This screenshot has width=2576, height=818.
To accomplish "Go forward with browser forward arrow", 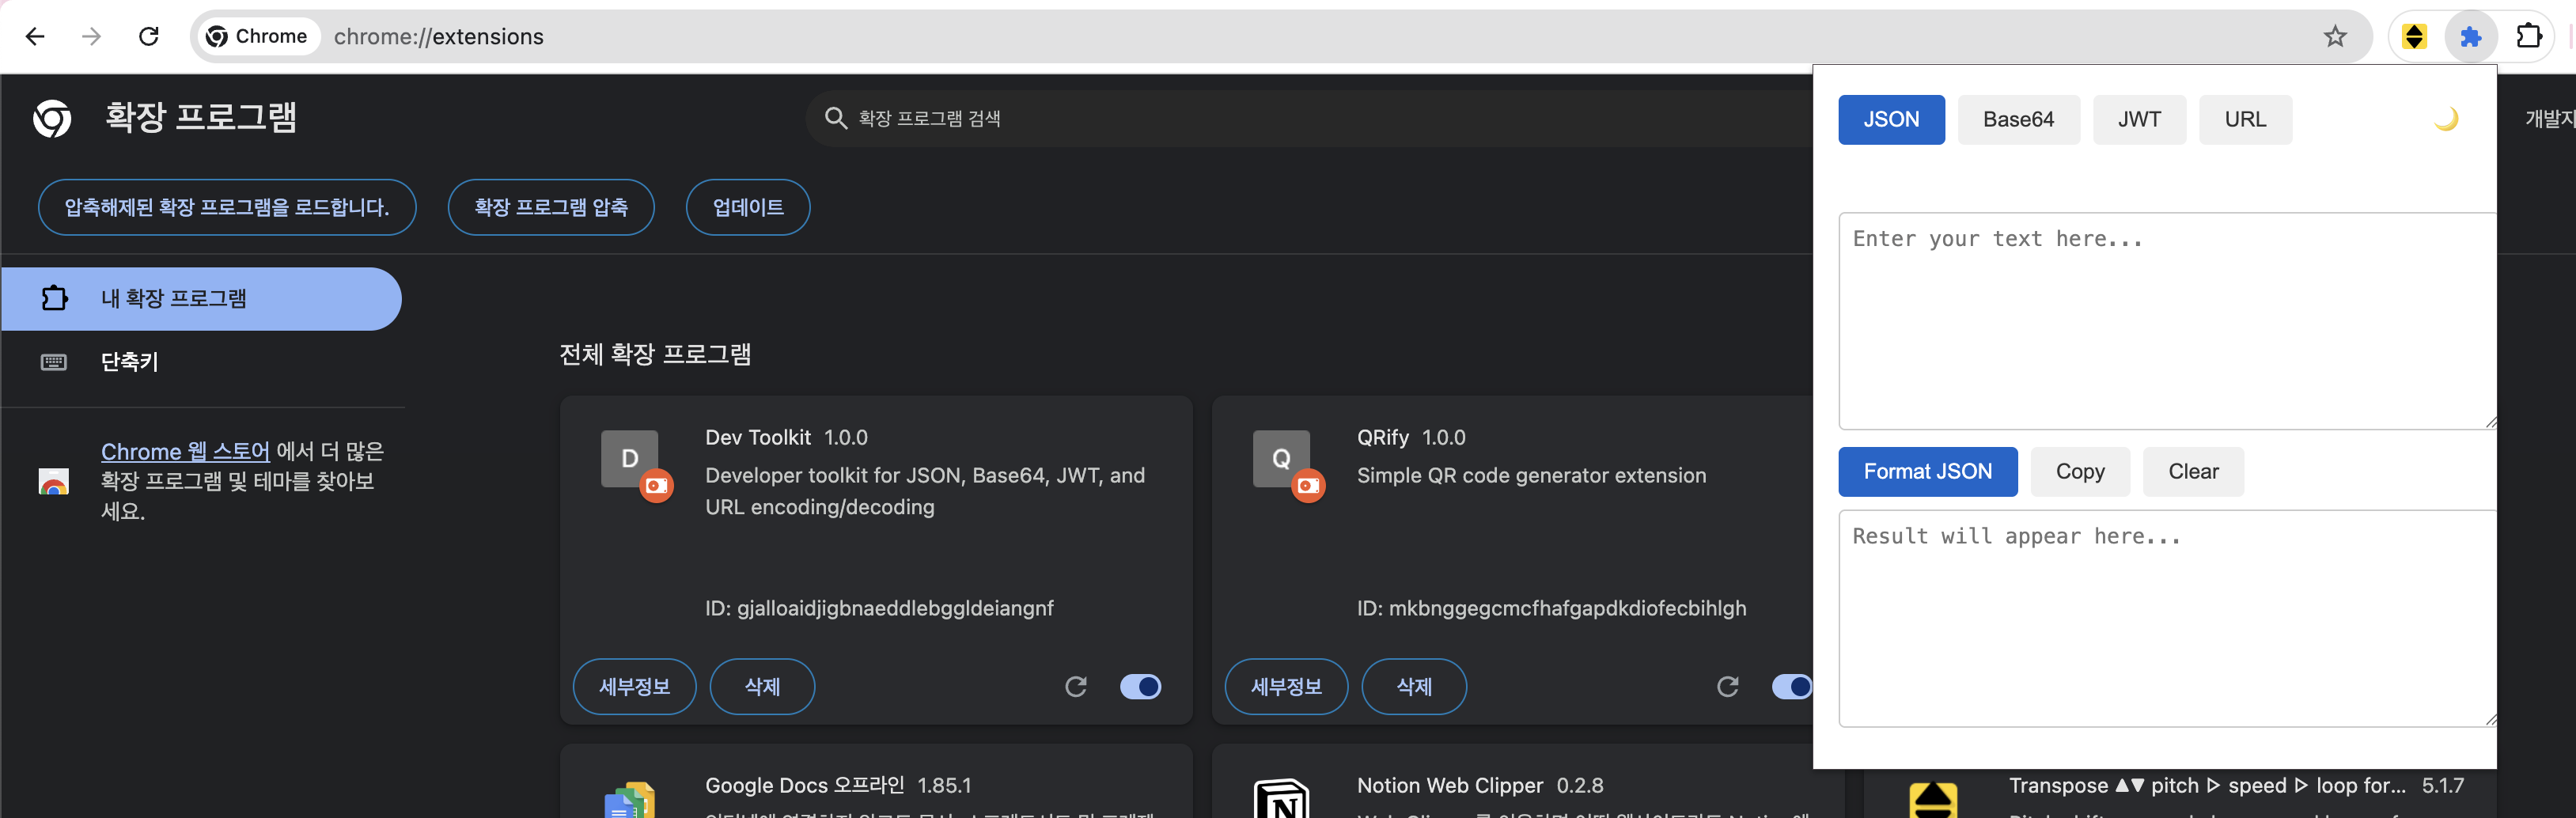I will [x=92, y=37].
